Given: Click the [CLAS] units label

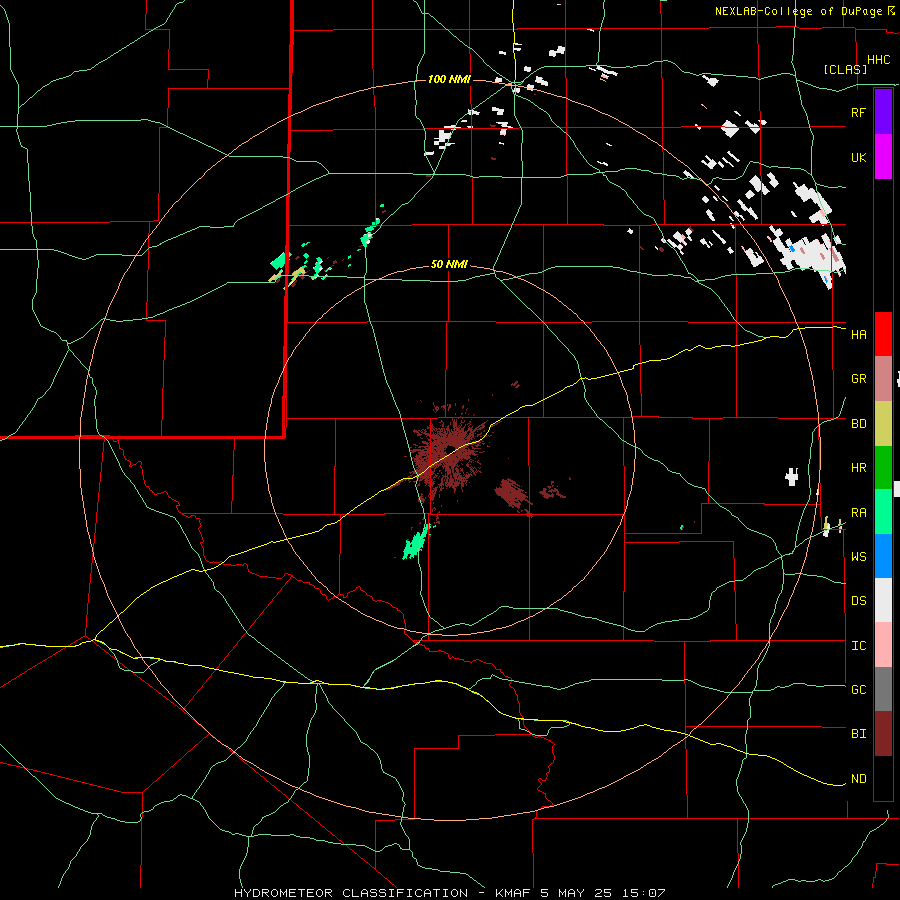Looking at the screenshot, I should click(845, 70).
